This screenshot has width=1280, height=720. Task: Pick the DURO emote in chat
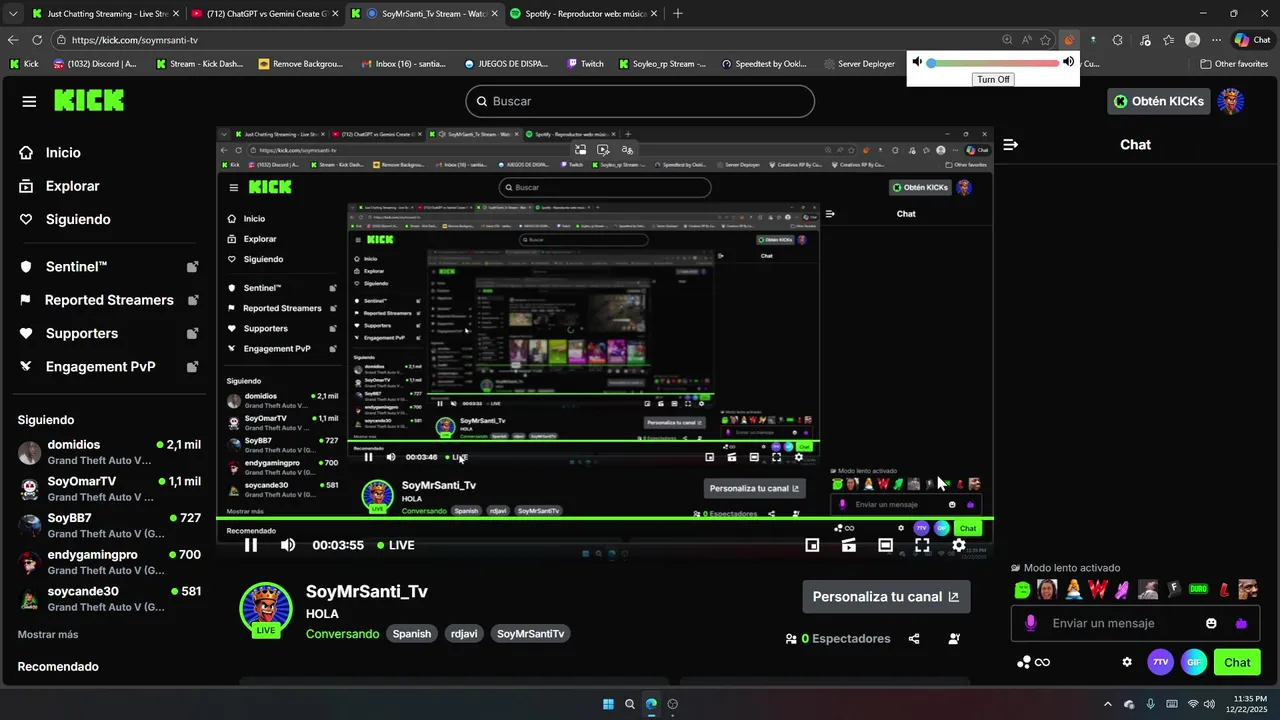[x=1198, y=590]
